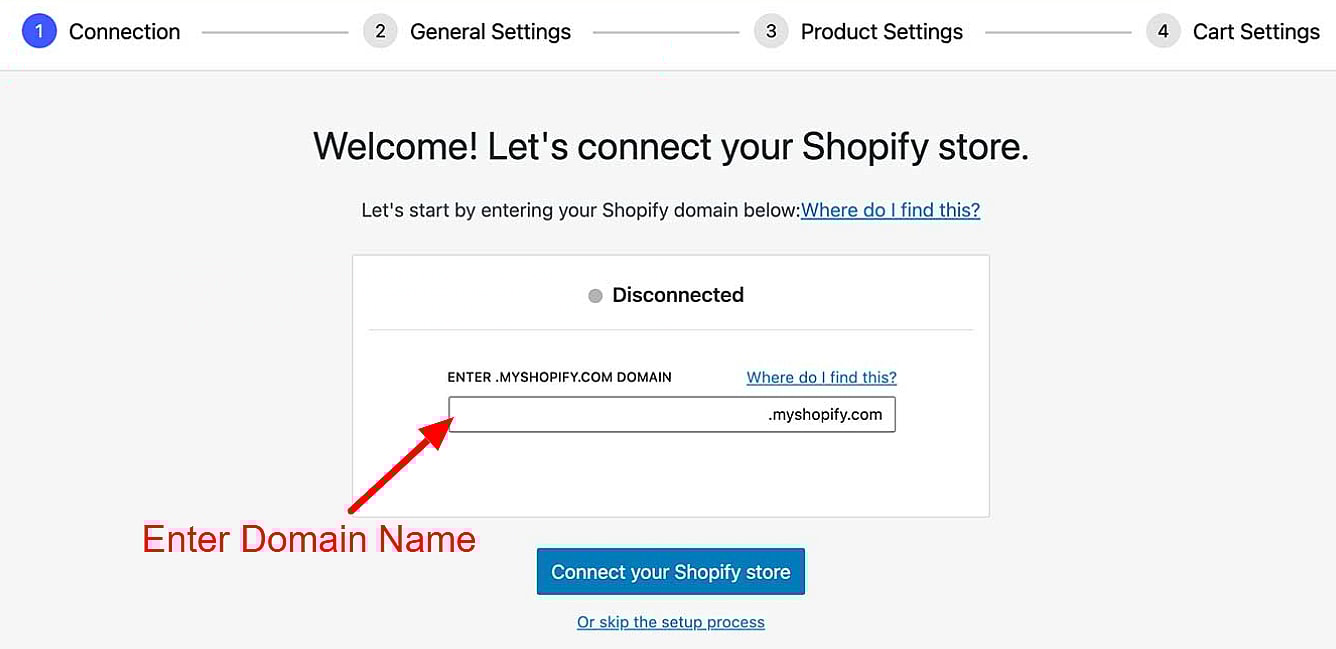Jump to the Cart Settings step
Viewport: 1336px width, 649px height.
[1256, 32]
